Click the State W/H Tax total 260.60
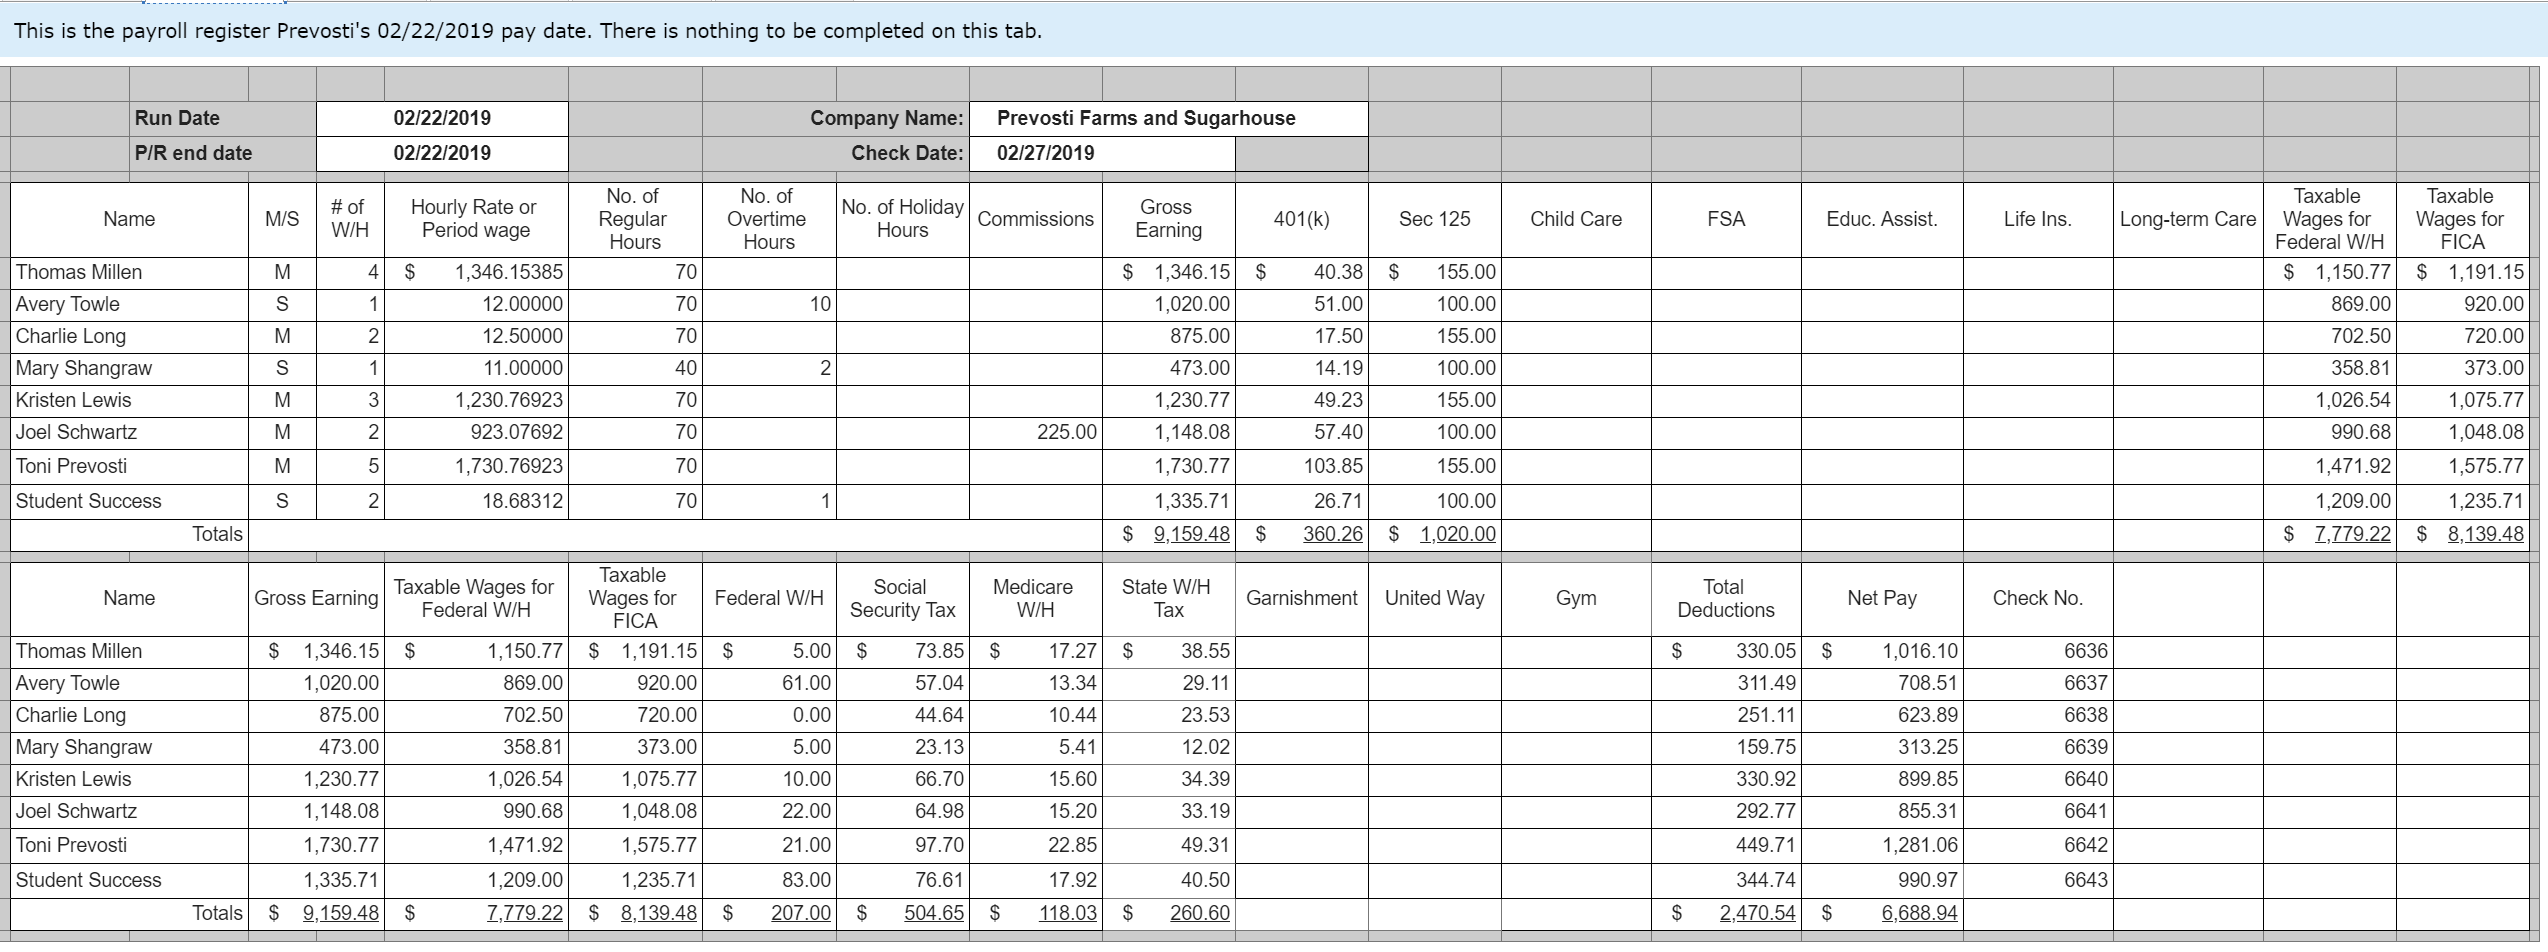This screenshot has height=952, width=2548. tap(1169, 913)
